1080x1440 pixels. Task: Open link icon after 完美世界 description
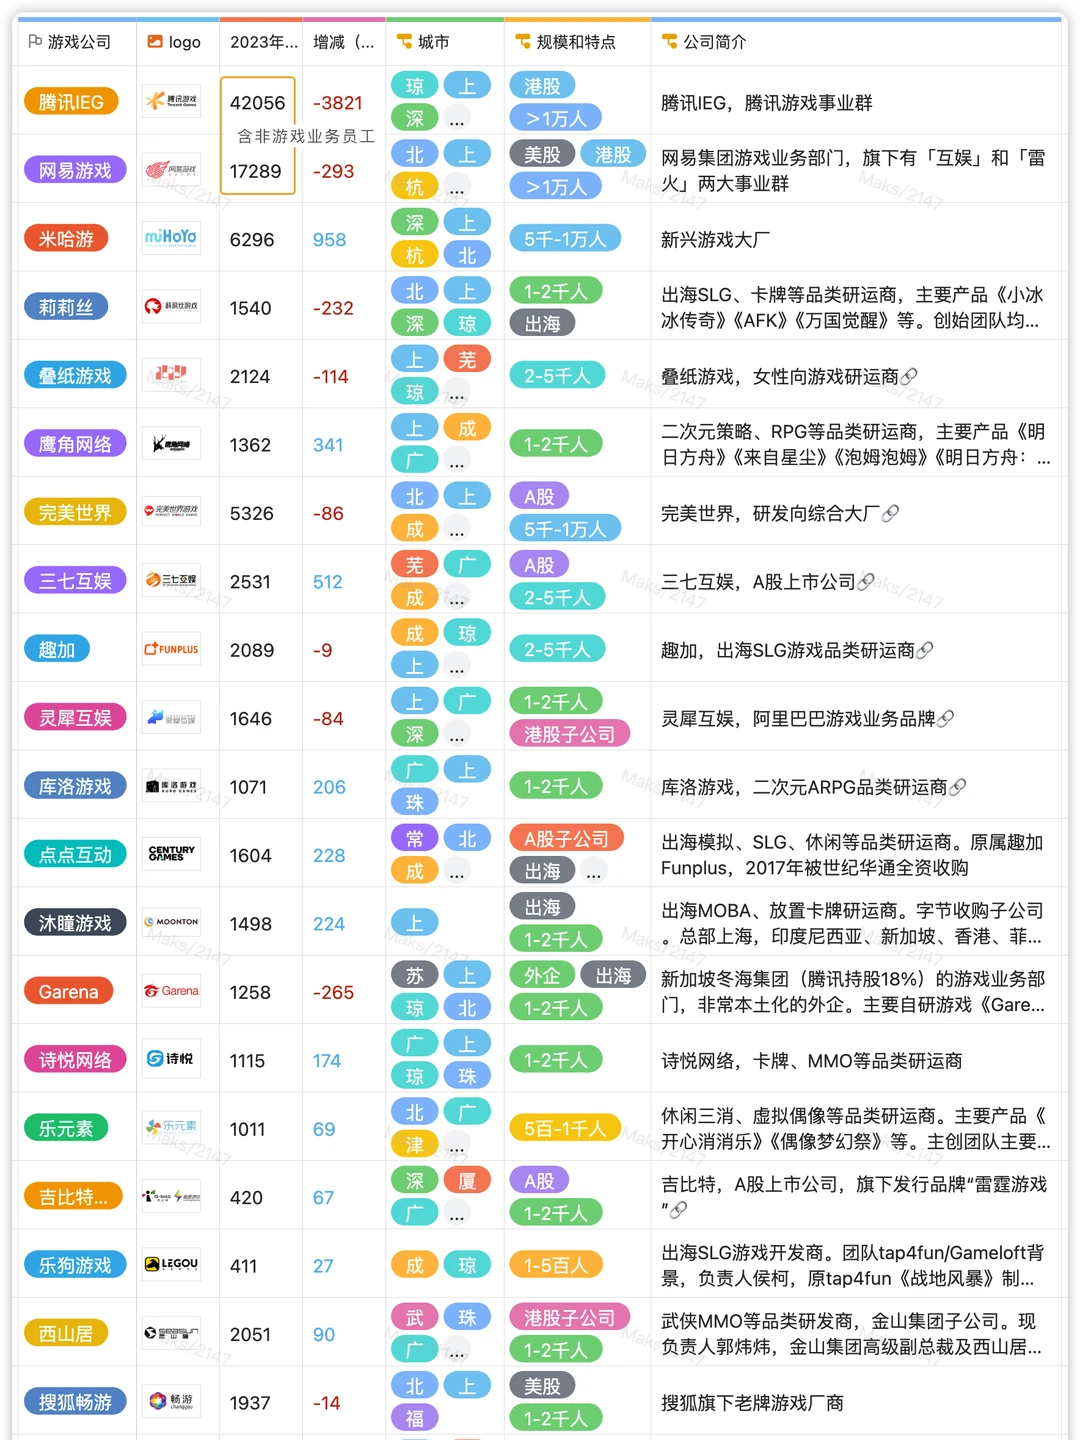(x=890, y=513)
